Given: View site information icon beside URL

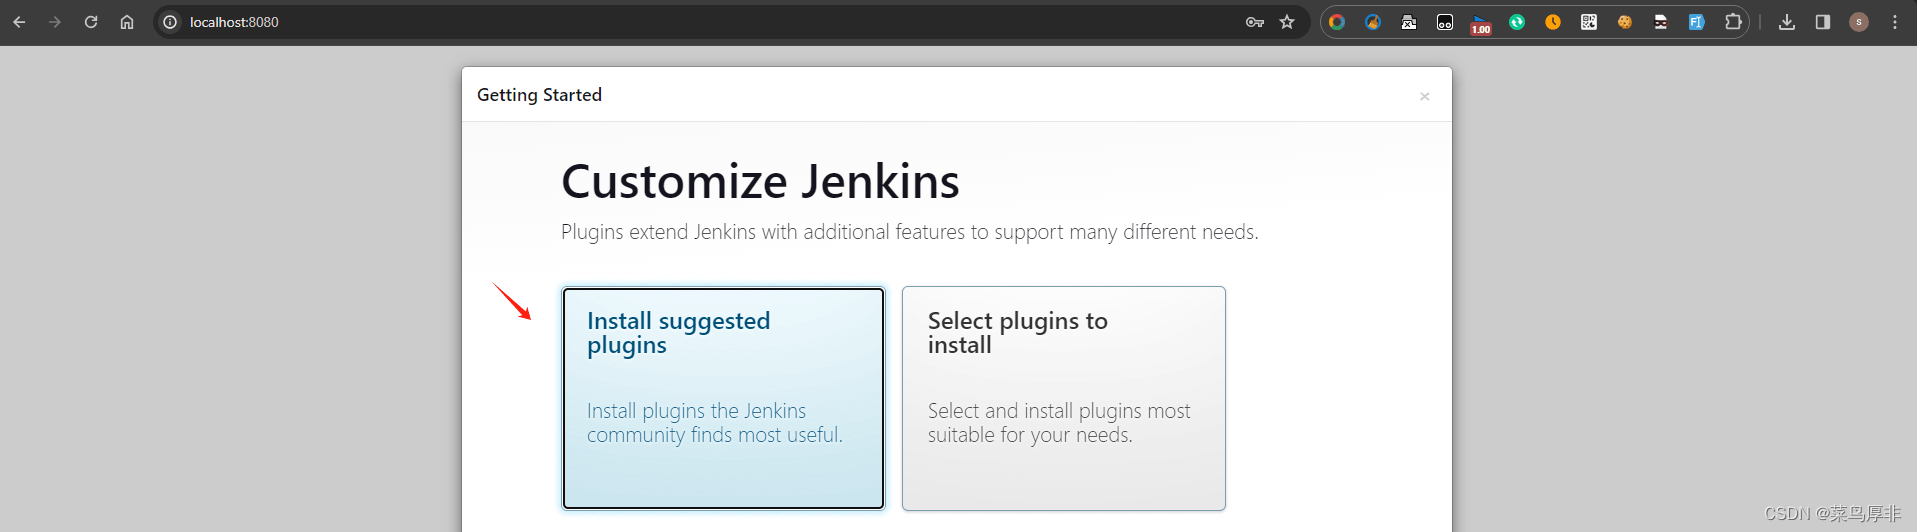Looking at the screenshot, I should [x=170, y=22].
